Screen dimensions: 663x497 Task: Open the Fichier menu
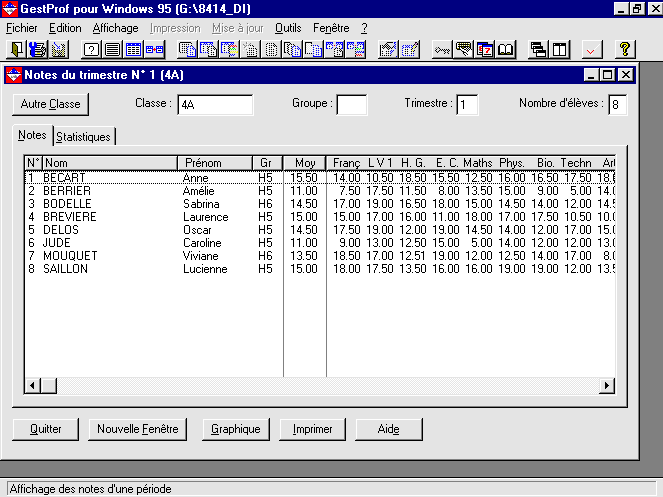click(21, 28)
